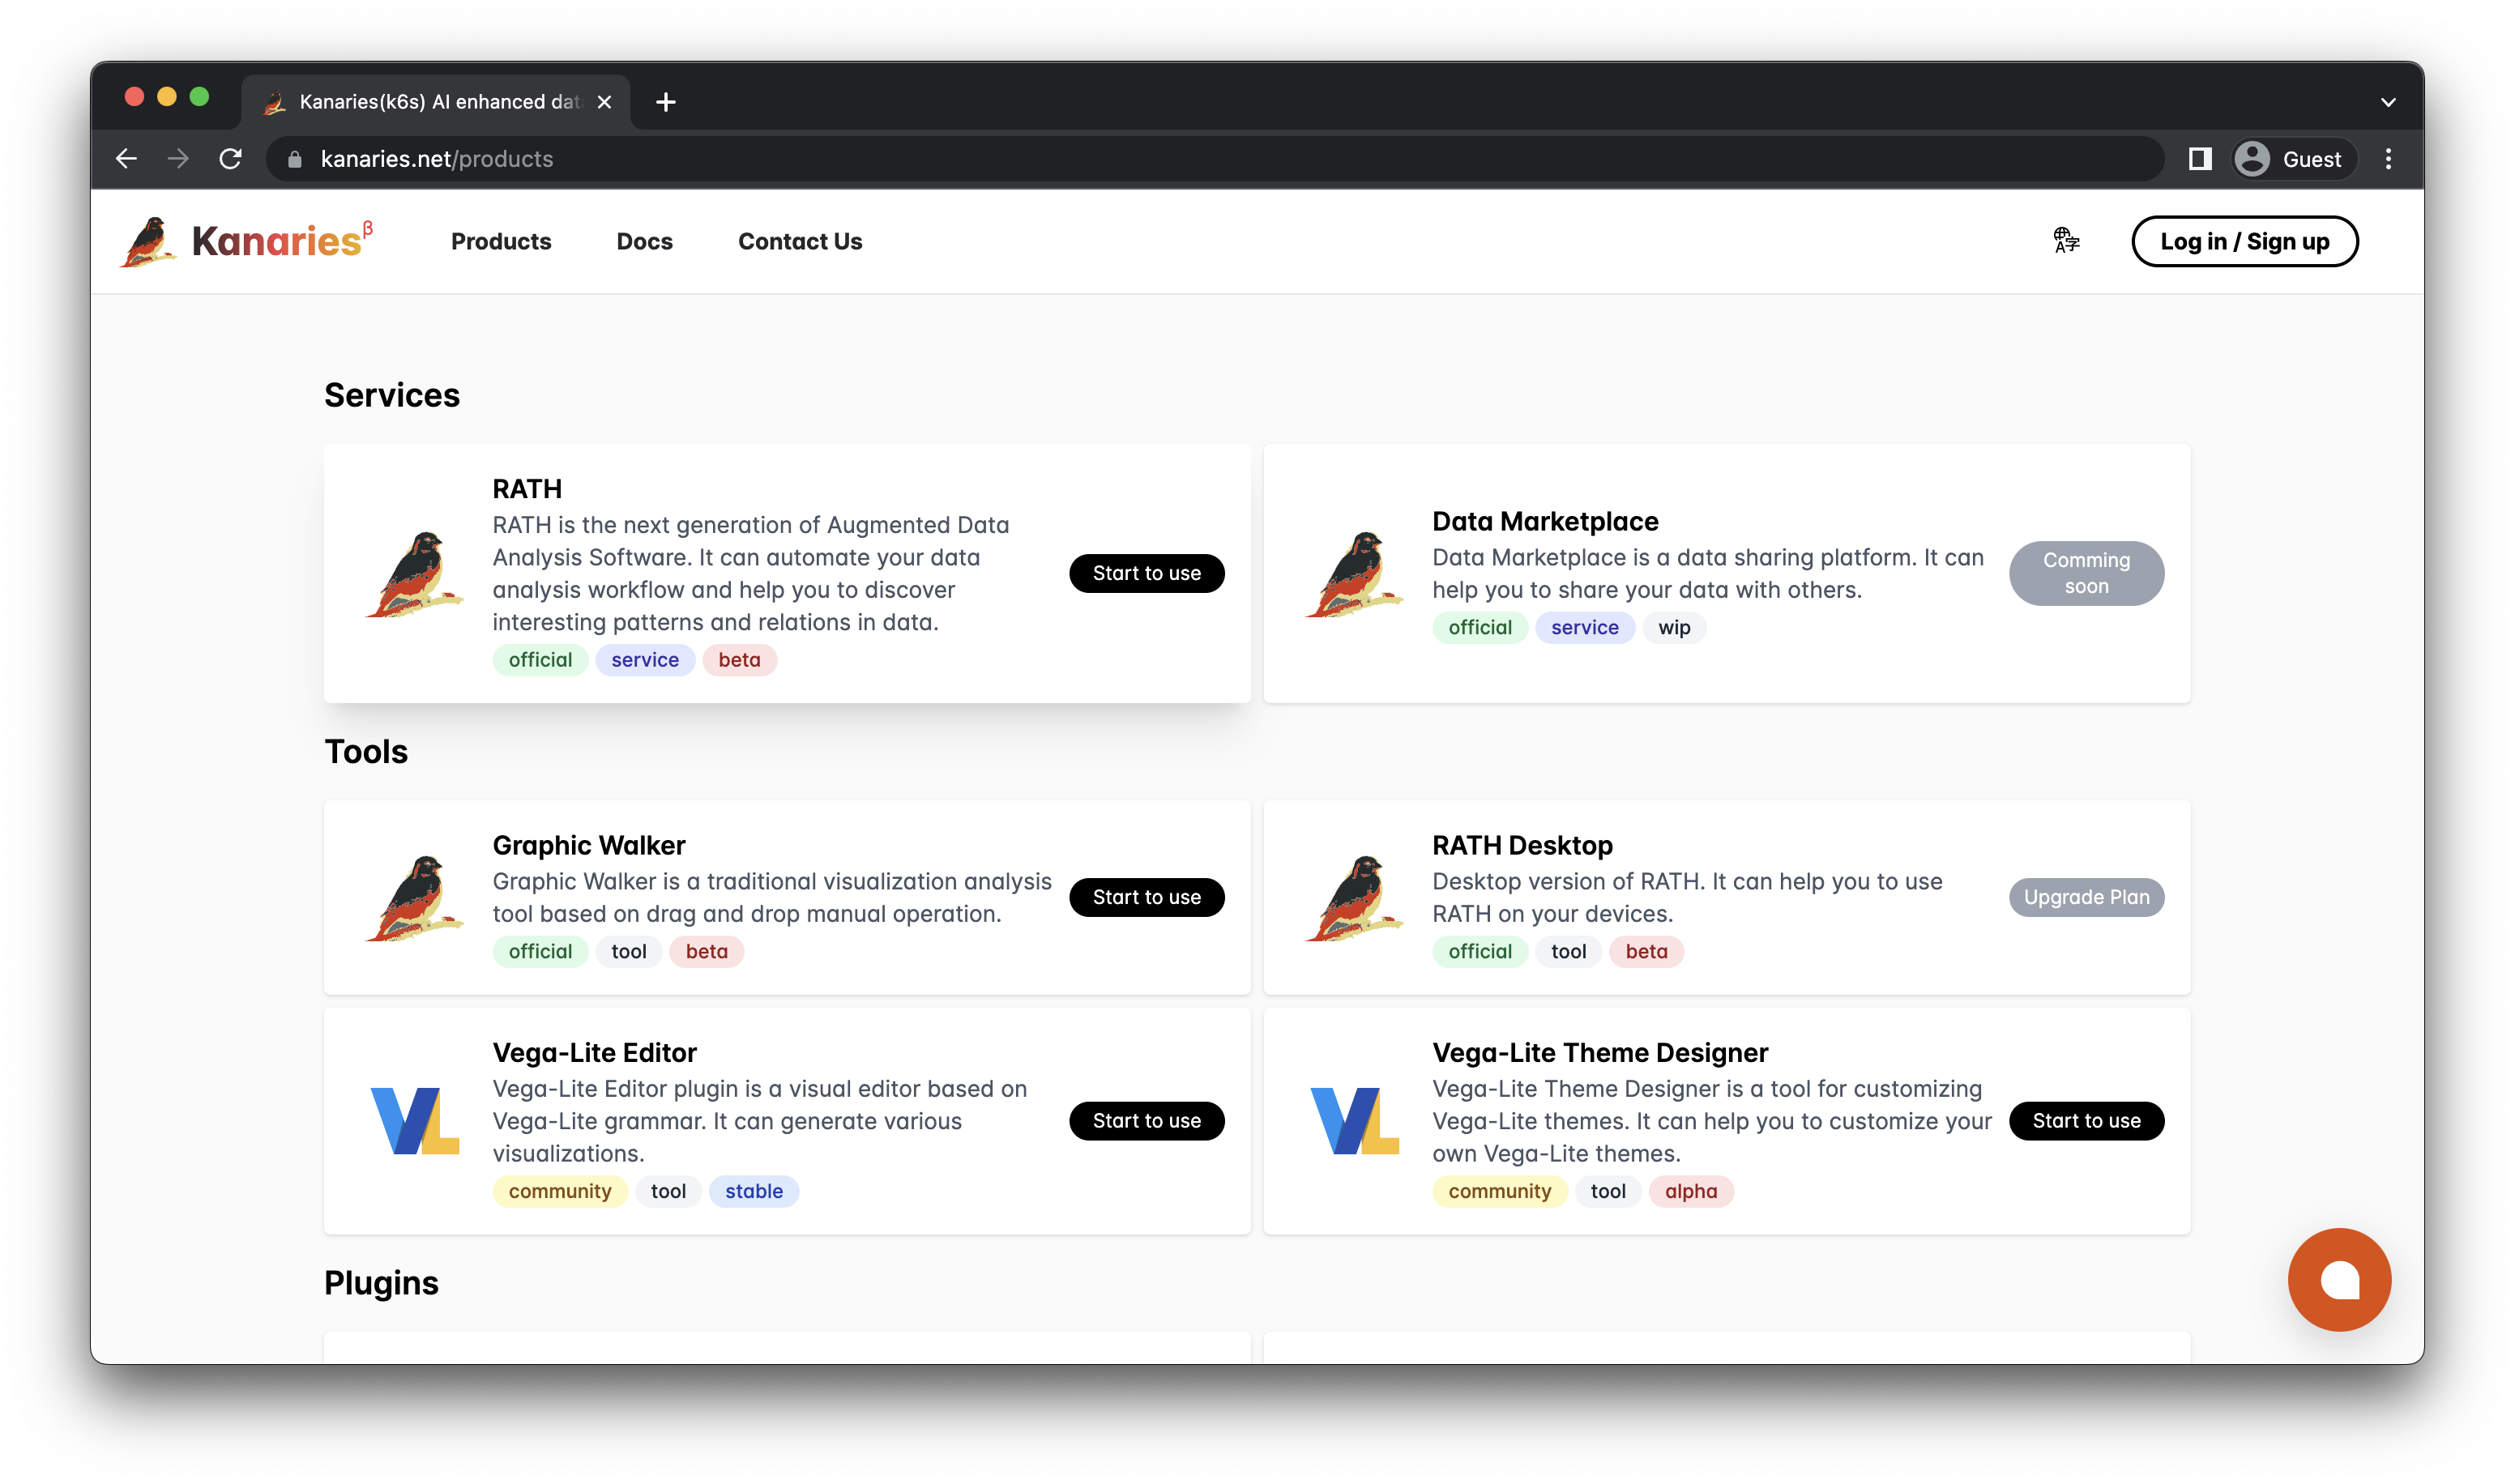Open a new browser tab
This screenshot has height=1484, width=2515.
(x=666, y=102)
